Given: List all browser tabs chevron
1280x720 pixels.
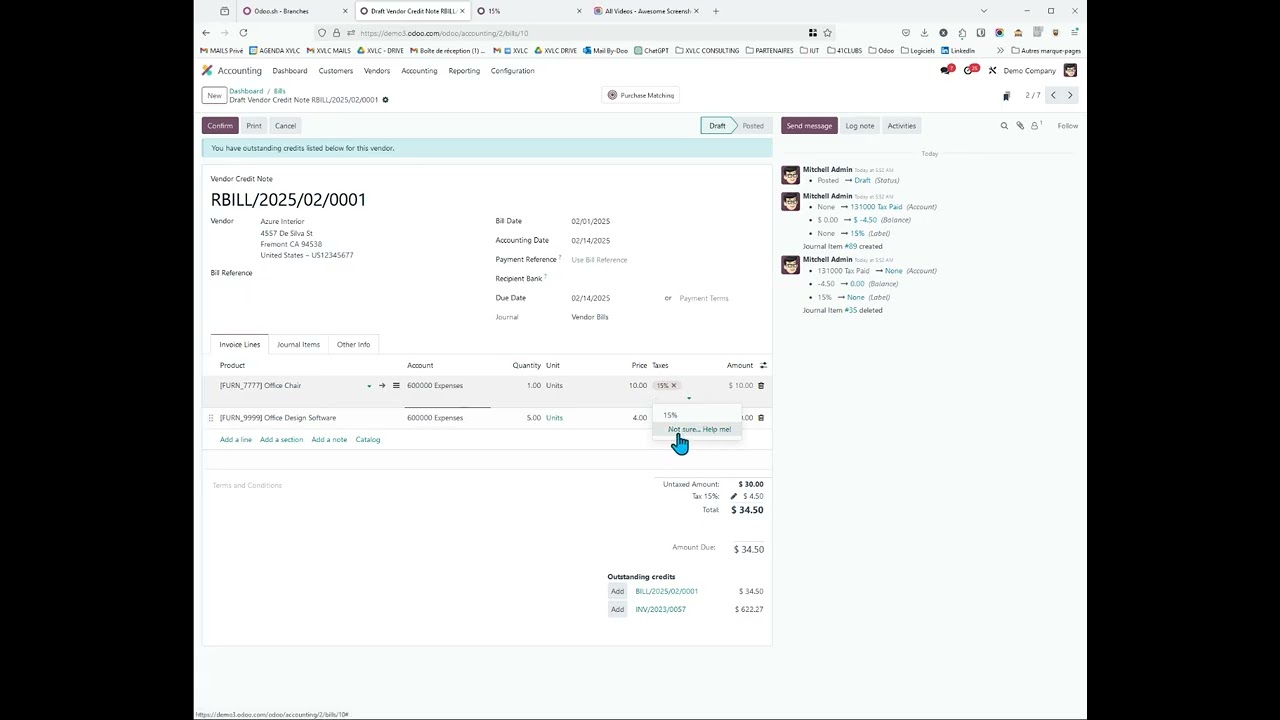Looking at the screenshot, I should (983, 11).
